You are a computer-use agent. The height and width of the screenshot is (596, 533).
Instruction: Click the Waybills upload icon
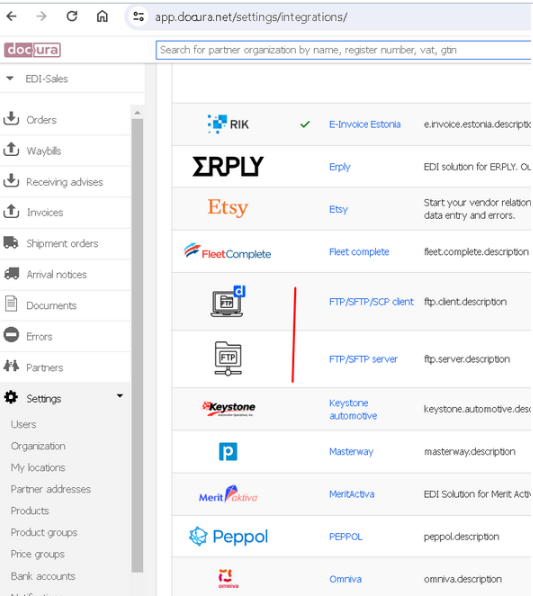11,149
